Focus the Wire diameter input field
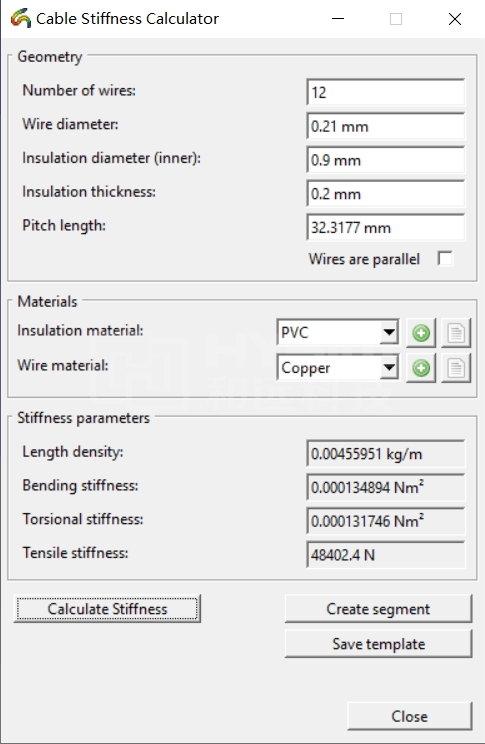The image size is (485, 744). coord(386,126)
